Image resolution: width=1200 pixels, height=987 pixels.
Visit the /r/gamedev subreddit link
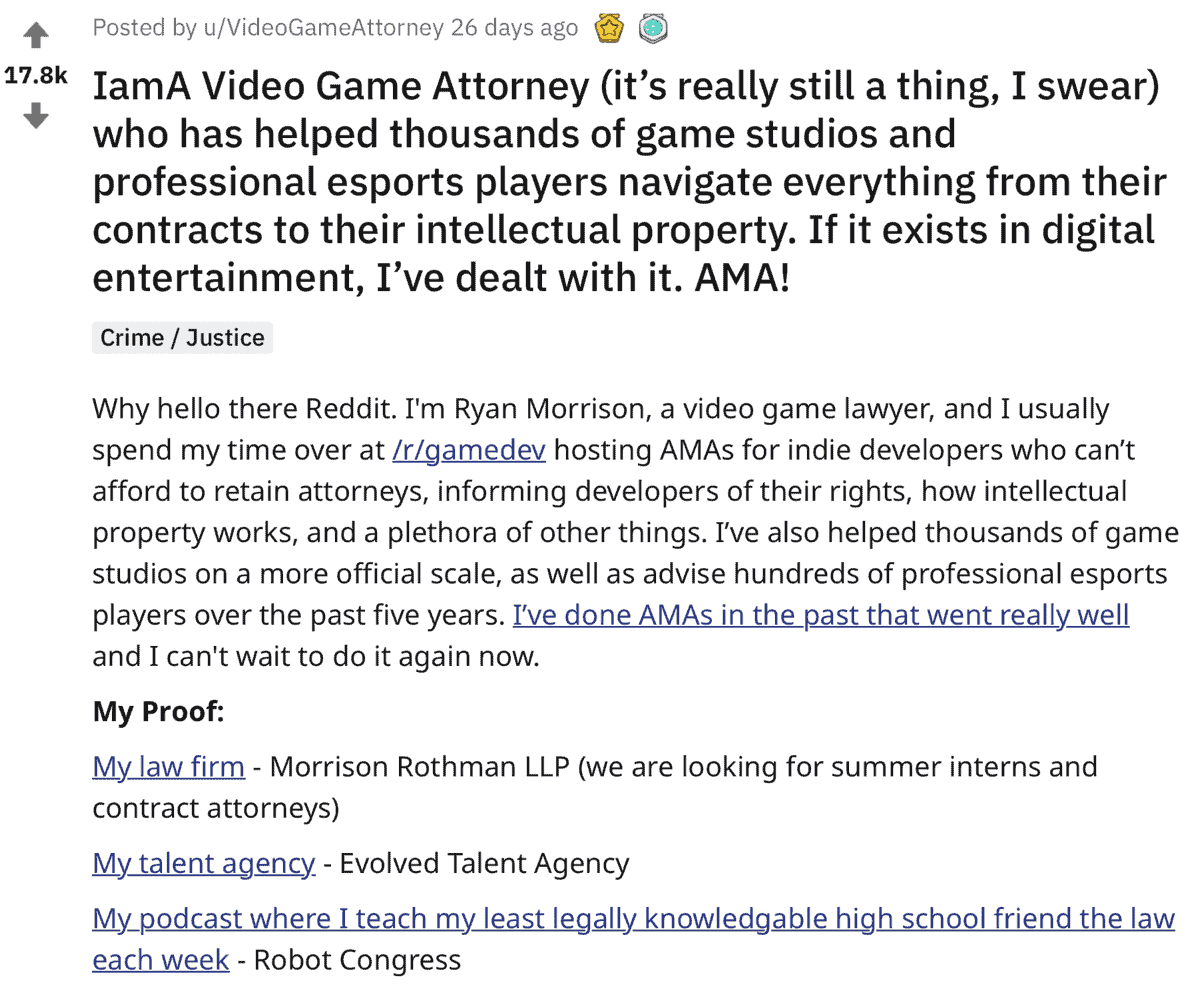tap(469, 450)
